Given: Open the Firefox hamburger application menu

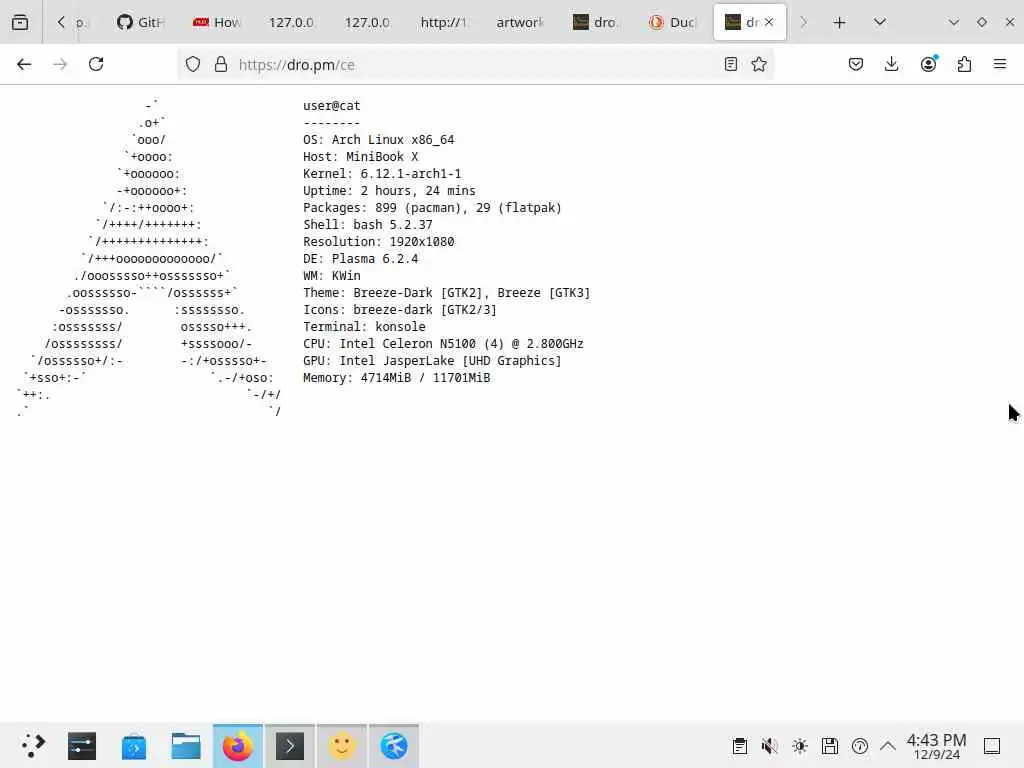Looking at the screenshot, I should point(1000,64).
